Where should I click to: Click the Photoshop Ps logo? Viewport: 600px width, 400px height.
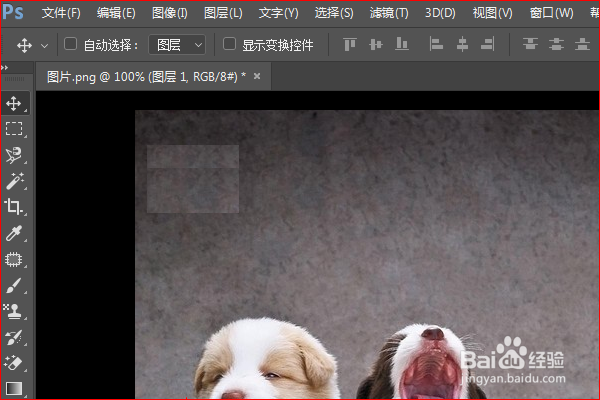[13, 12]
